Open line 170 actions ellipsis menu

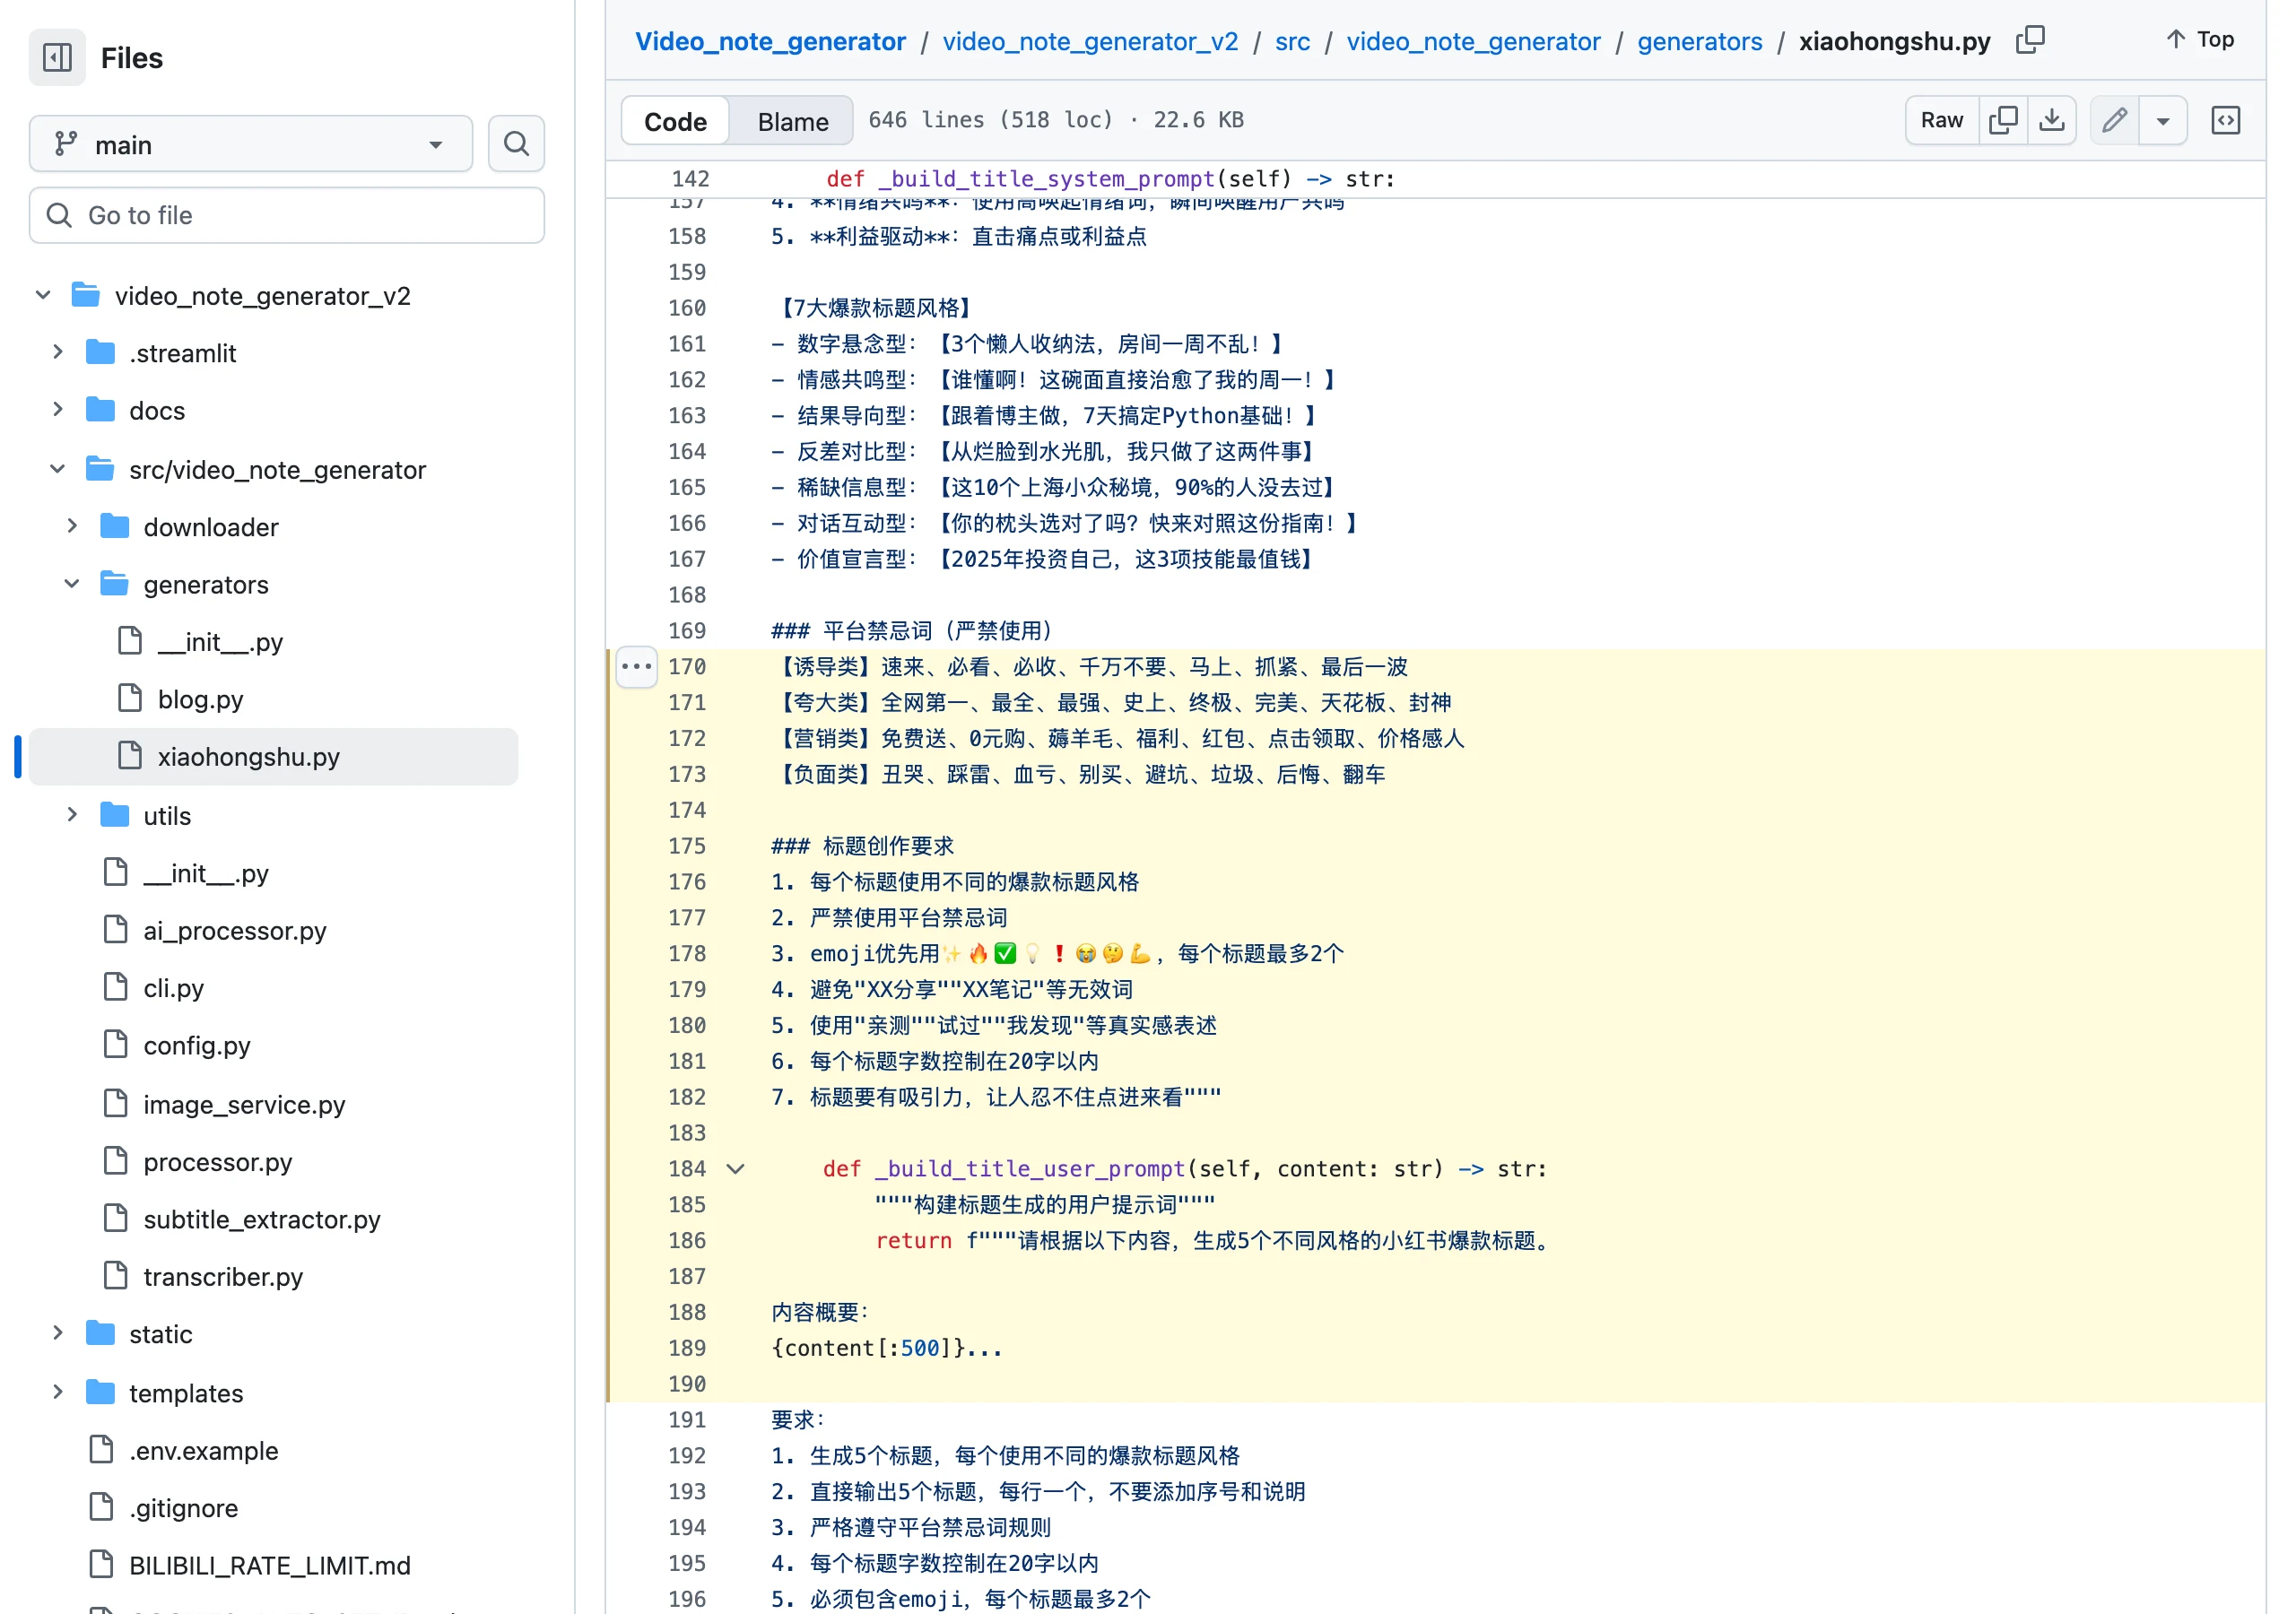tap(636, 666)
